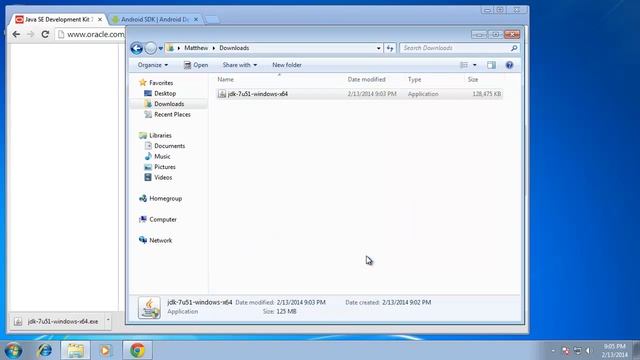This screenshot has height=360, width=640.
Task: Show hidden system tray icons
Action: point(553,351)
